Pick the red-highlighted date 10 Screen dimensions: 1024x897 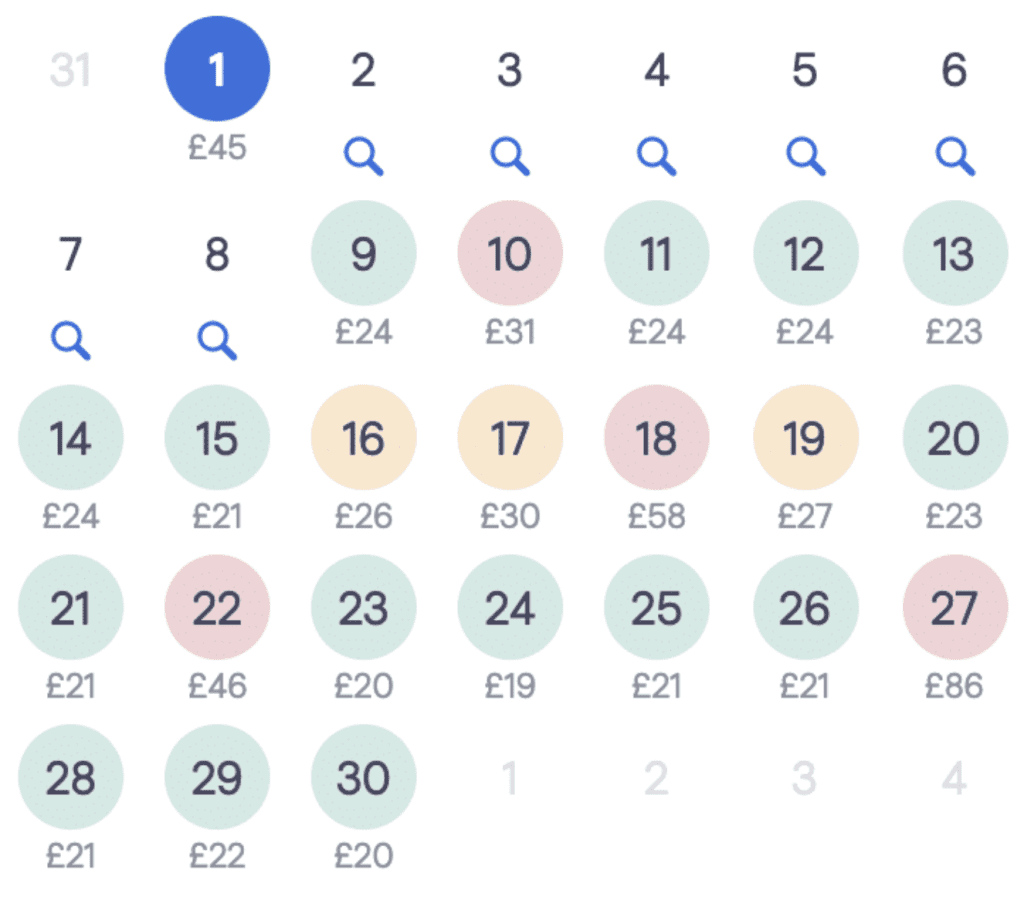(x=510, y=253)
